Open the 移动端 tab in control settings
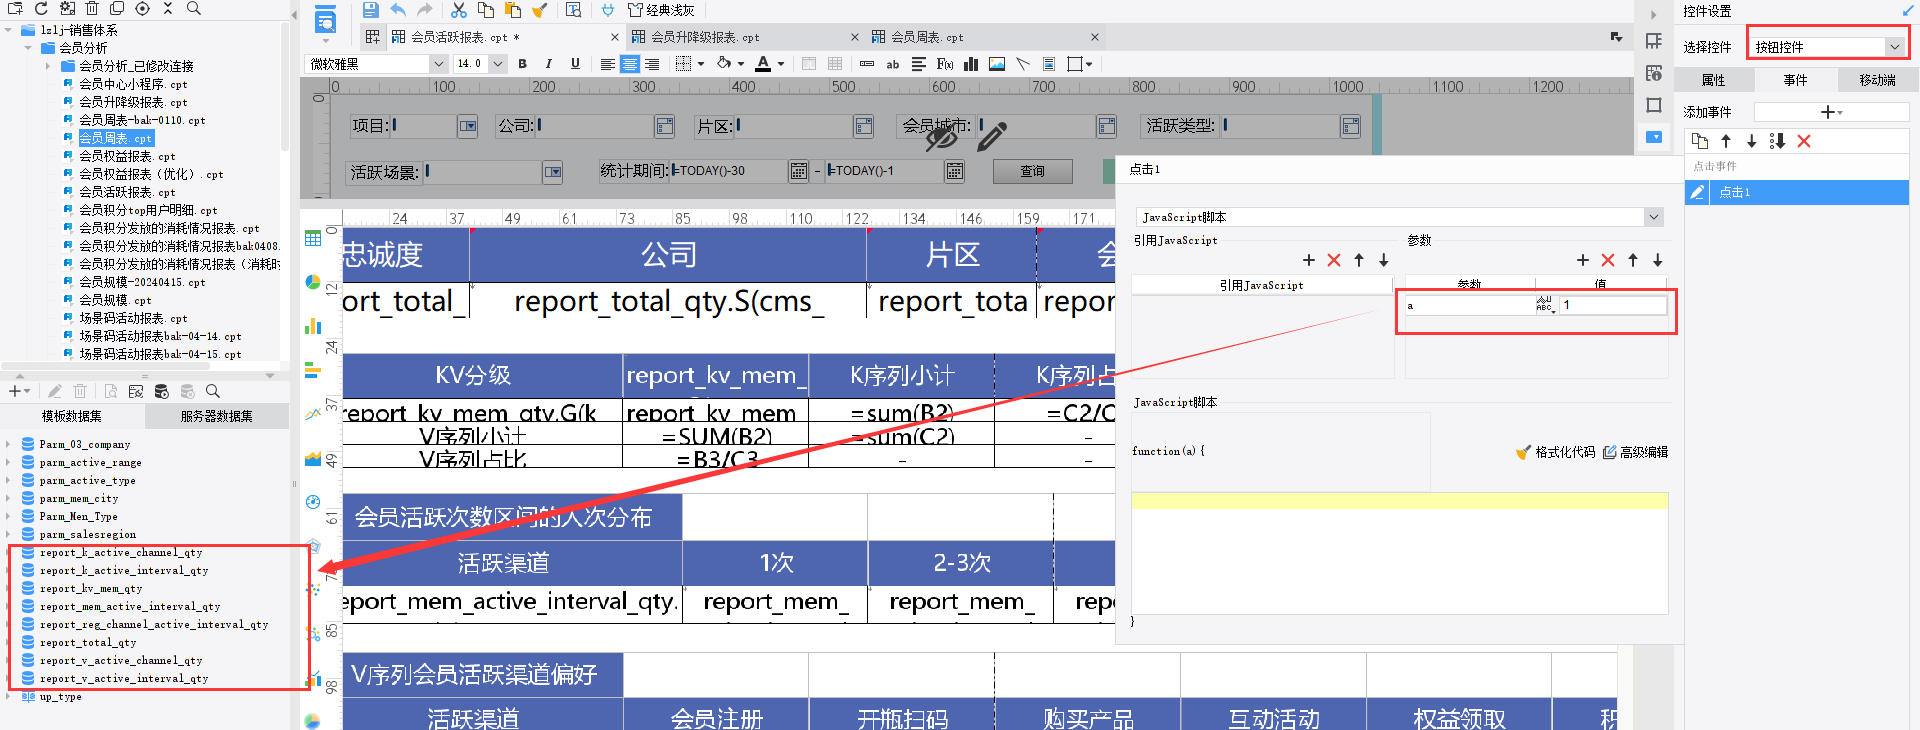 1877,80
